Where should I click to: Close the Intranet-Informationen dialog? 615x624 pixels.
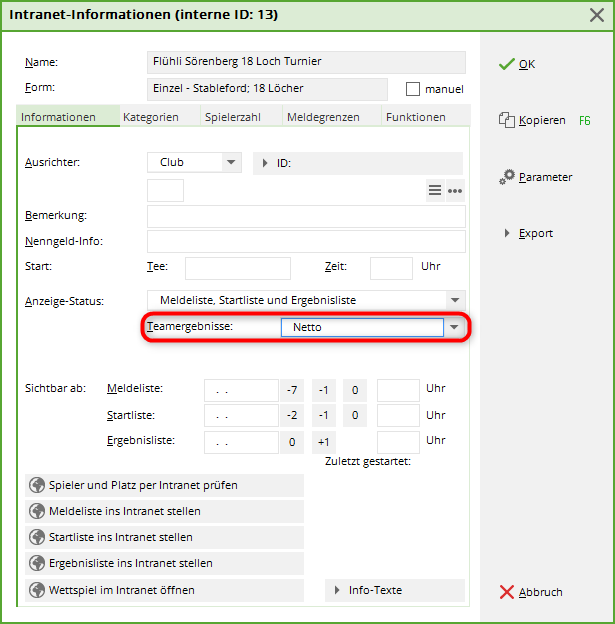597,15
